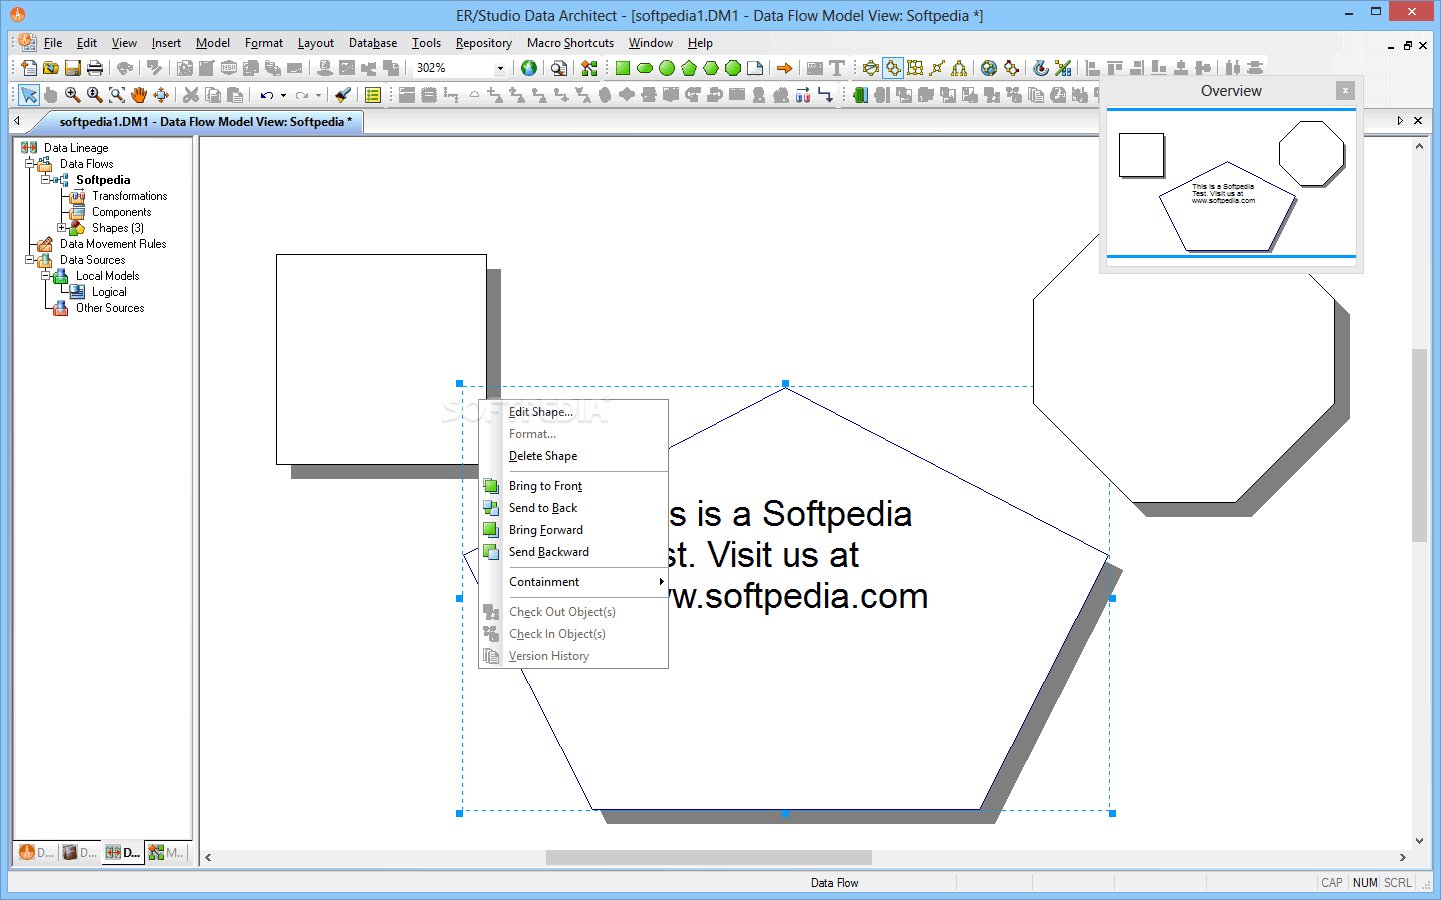
Task: Select the orange arrow connector tool
Action: coord(785,68)
